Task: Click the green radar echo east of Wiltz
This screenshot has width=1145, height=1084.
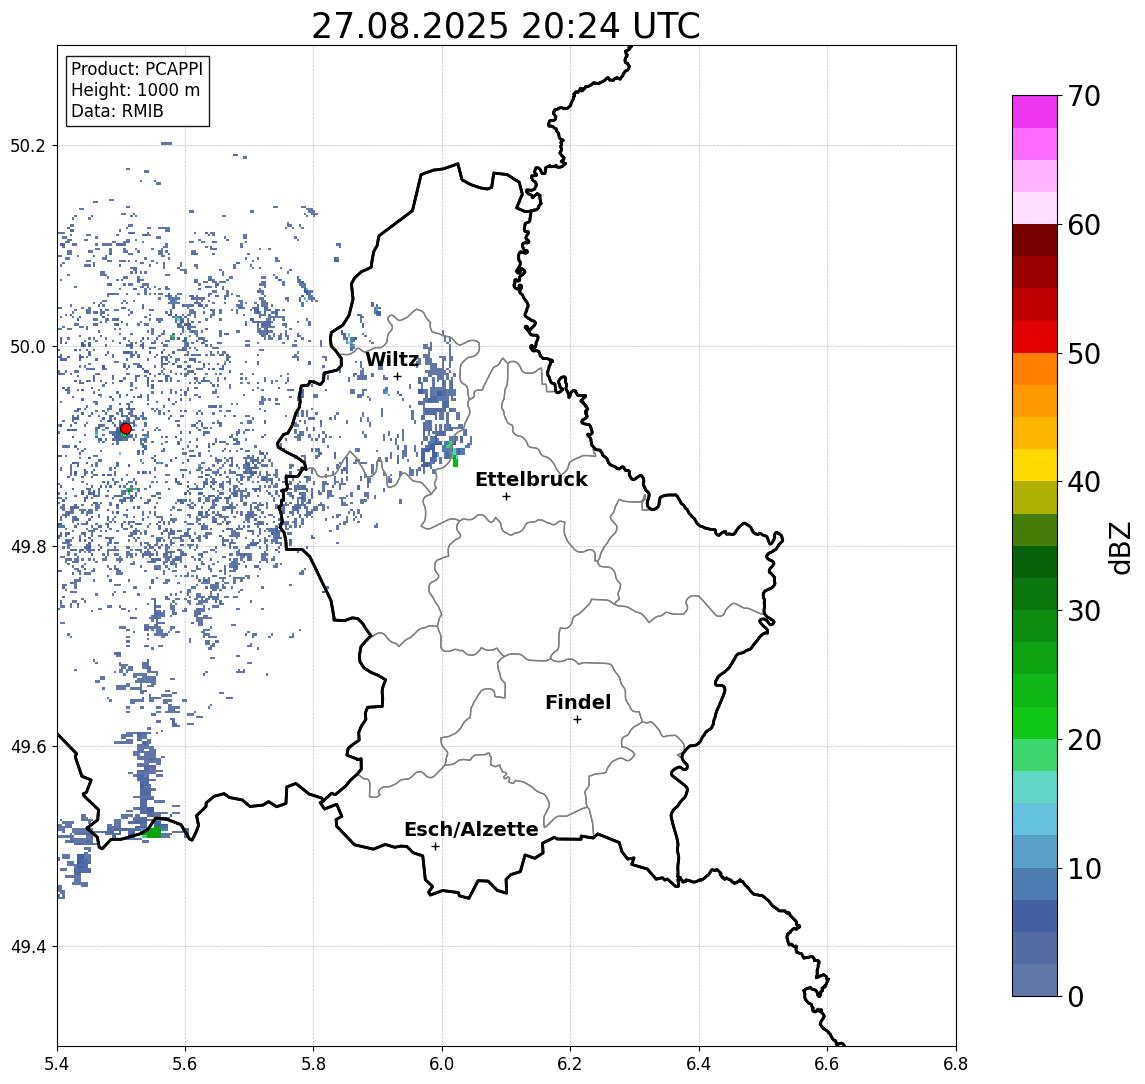Action: 454,459
